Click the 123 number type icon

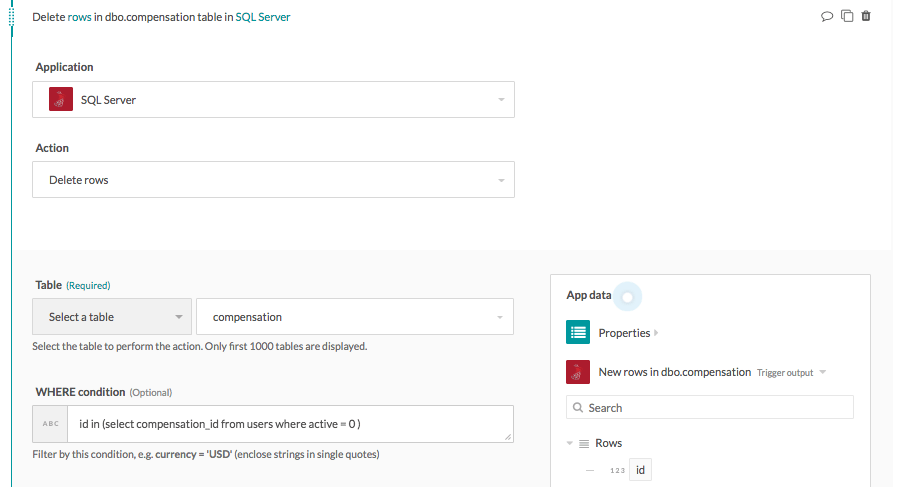tap(618, 470)
